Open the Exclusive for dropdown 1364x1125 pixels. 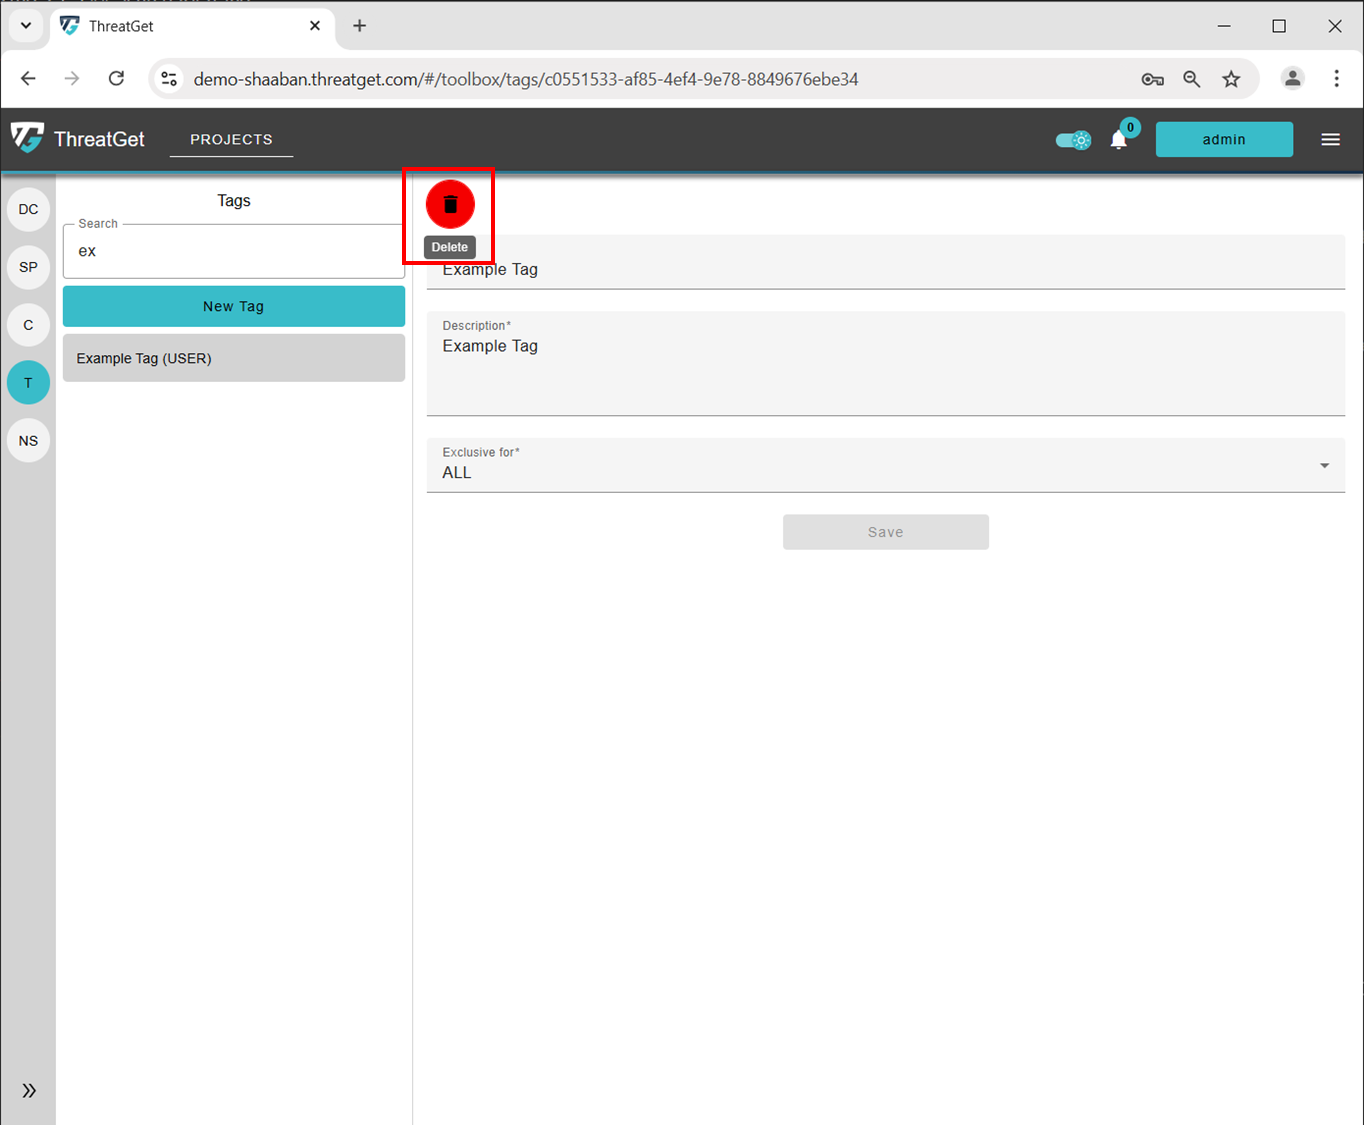click(x=885, y=466)
